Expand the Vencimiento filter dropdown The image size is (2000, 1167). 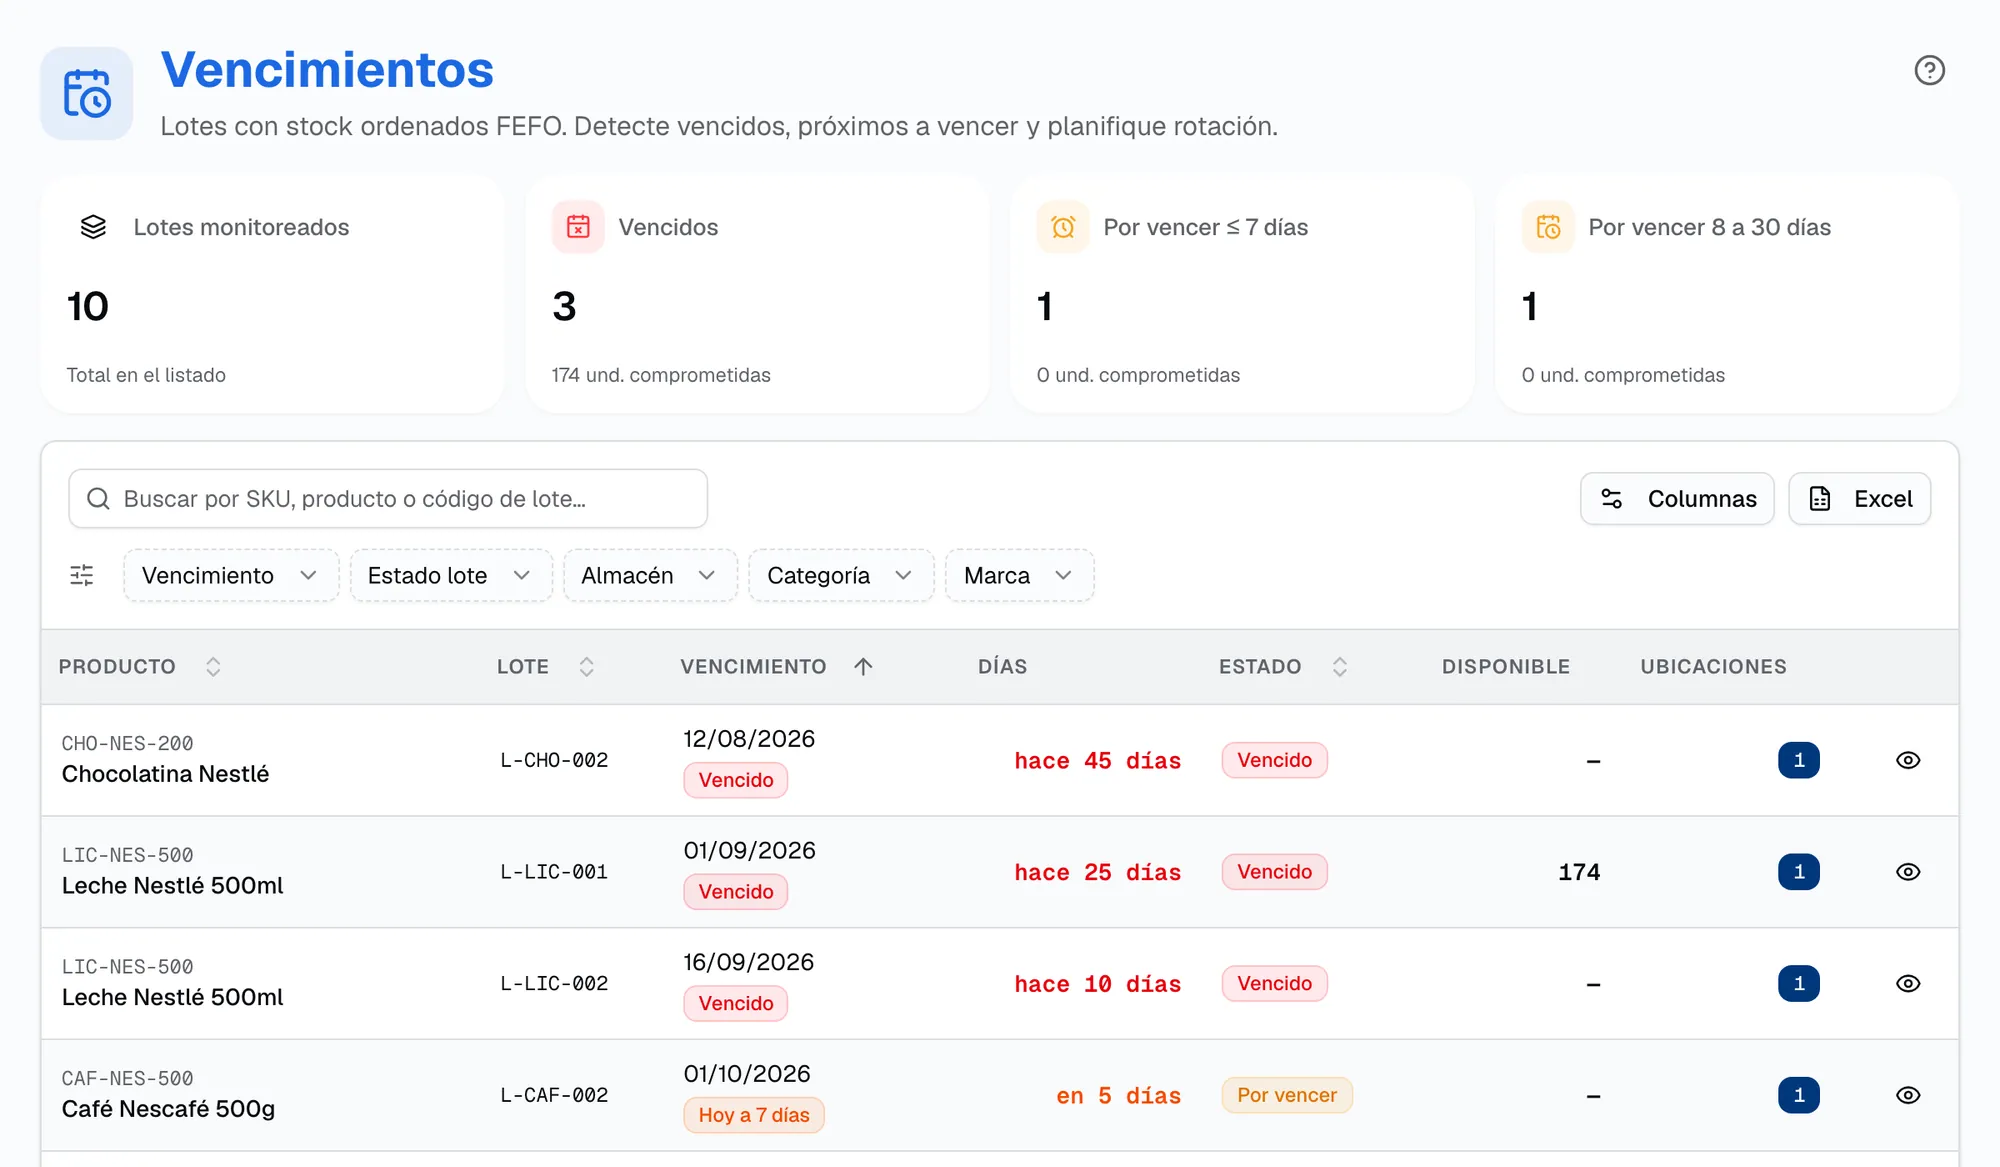[231, 575]
